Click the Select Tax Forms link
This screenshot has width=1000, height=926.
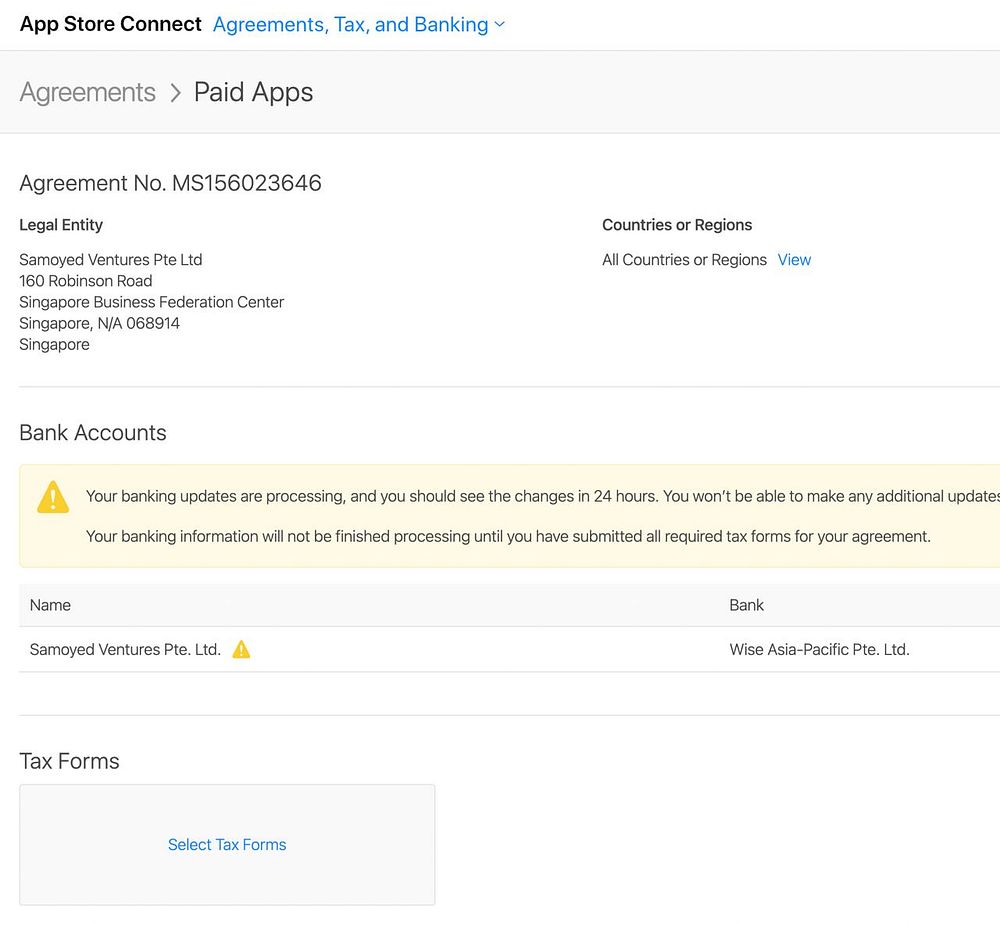[x=227, y=845]
